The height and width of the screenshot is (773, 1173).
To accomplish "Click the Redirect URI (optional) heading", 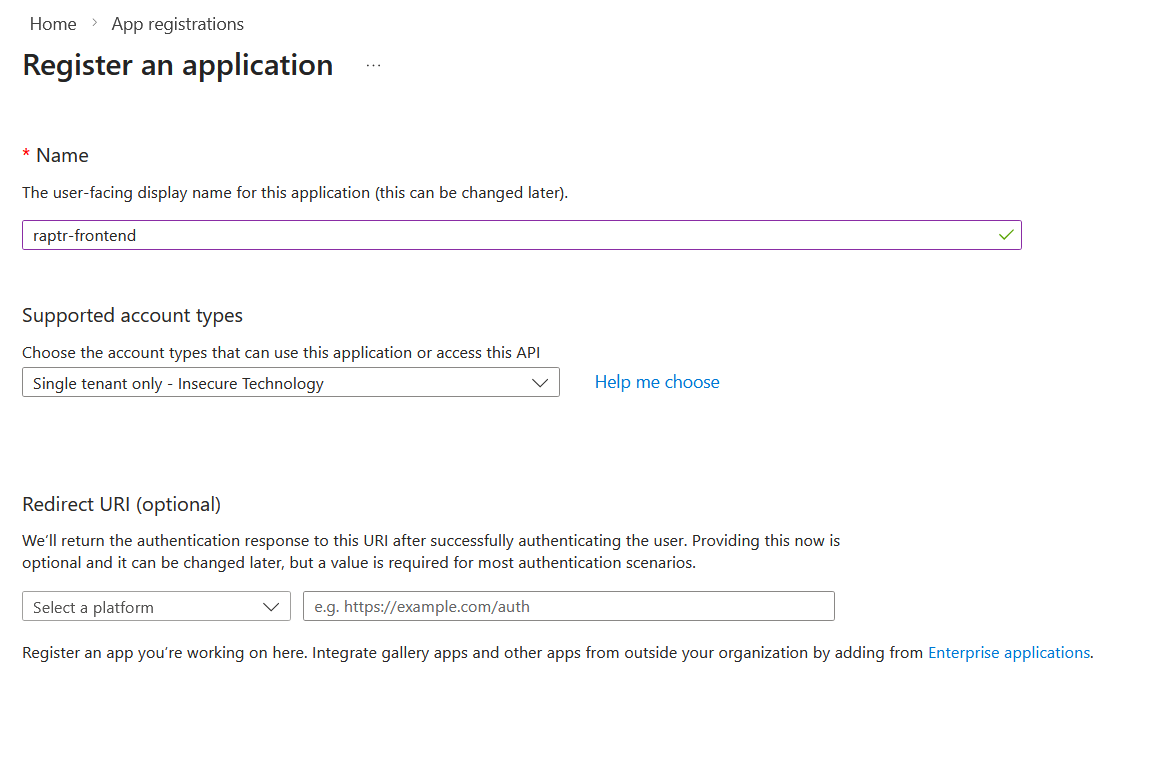I will [121, 504].
